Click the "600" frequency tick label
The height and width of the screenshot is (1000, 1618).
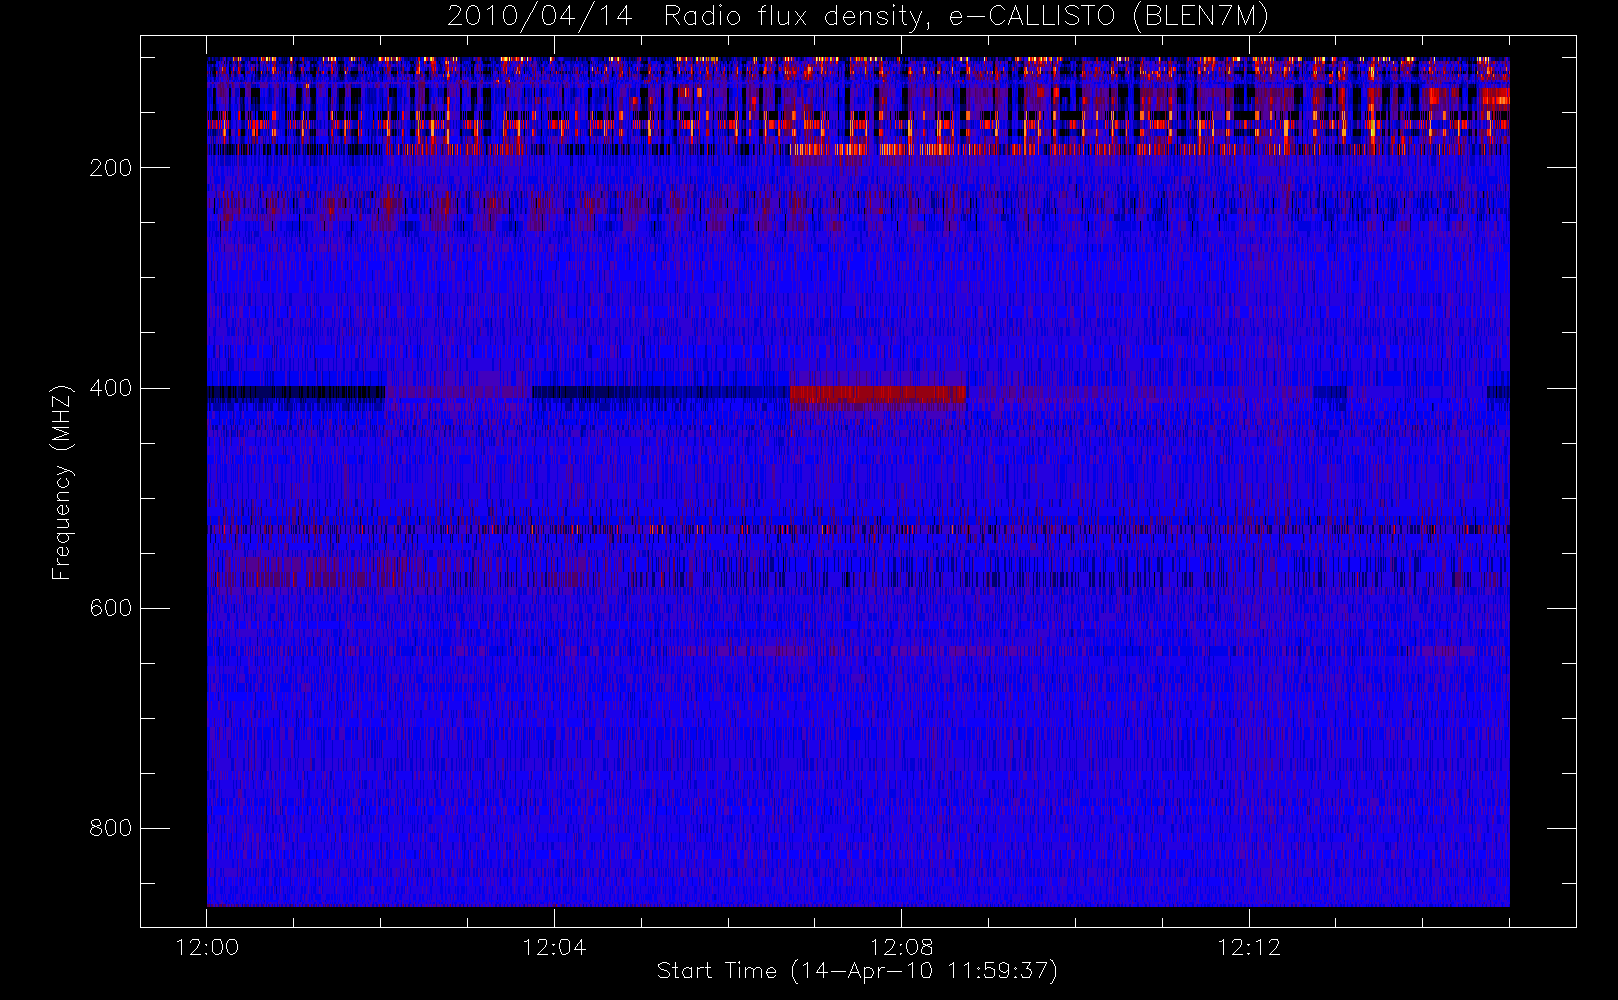point(111,608)
